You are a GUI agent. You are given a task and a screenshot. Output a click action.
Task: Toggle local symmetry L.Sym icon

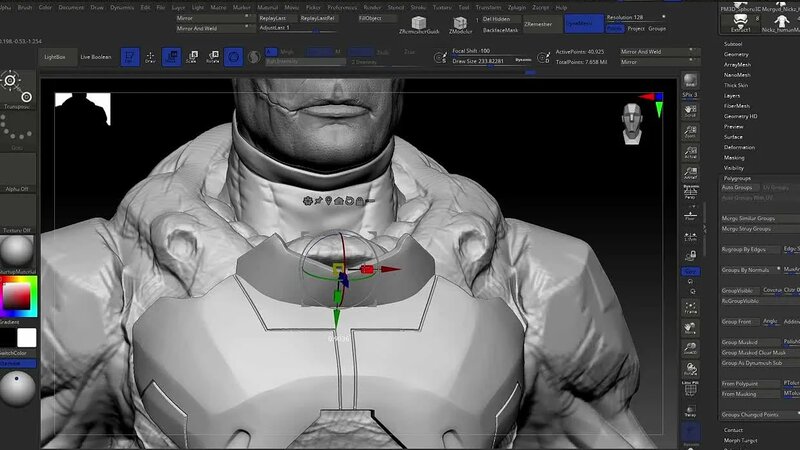point(690,236)
